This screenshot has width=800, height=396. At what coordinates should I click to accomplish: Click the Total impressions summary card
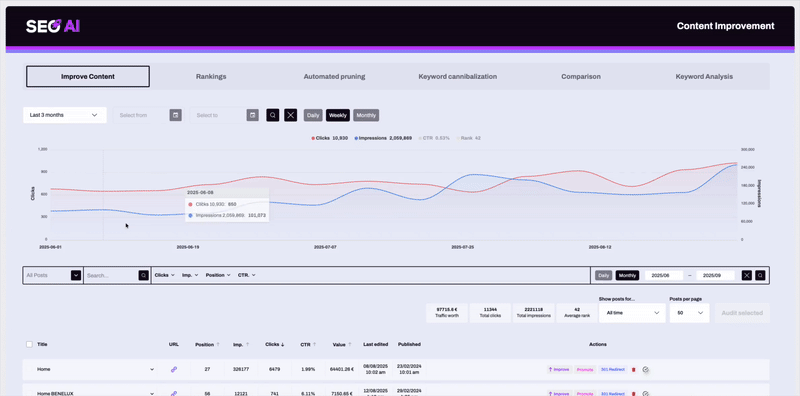[x=533, y=313]
